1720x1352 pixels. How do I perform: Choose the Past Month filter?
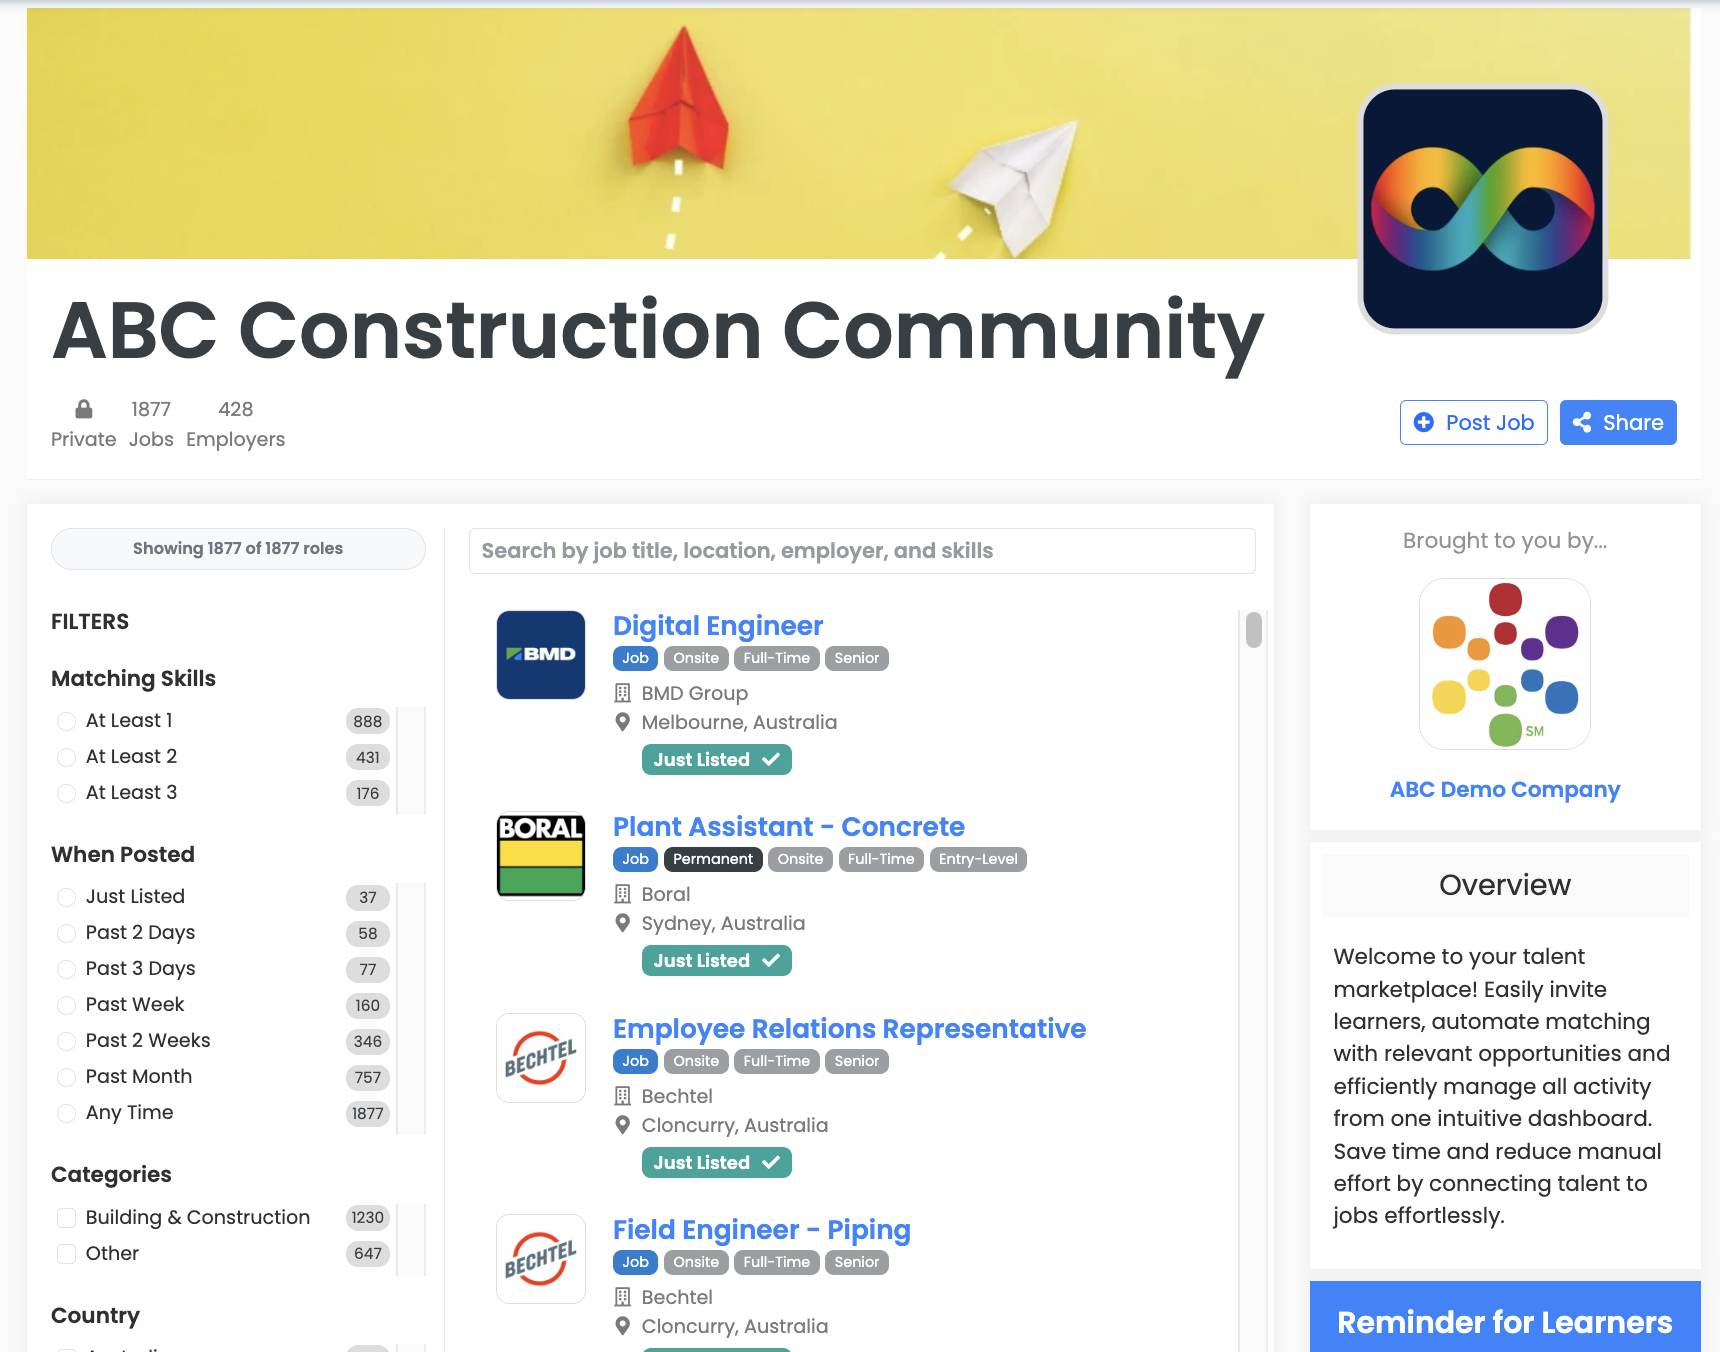point(67,1077)
